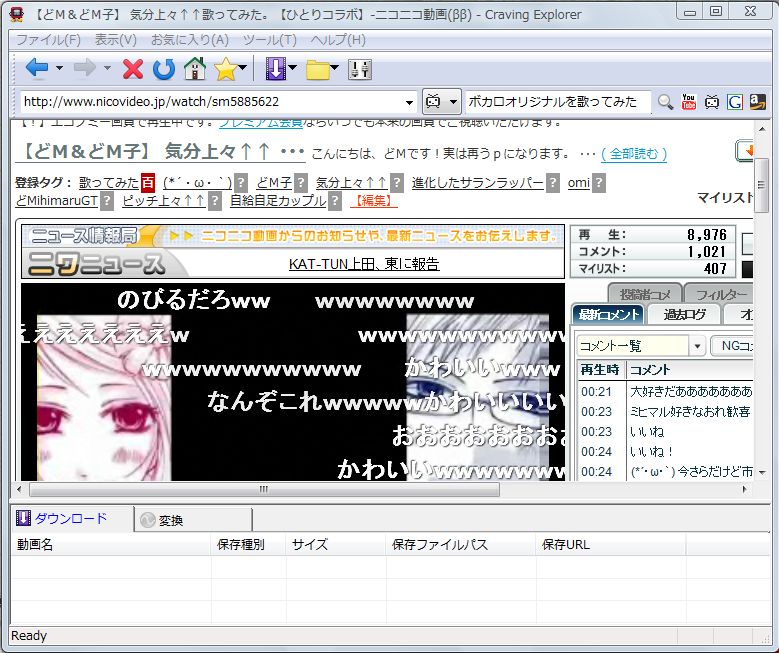This screenshot has height=653, width=779.
Task: Click the search keyword field
Action: click(x=557, y=102)
